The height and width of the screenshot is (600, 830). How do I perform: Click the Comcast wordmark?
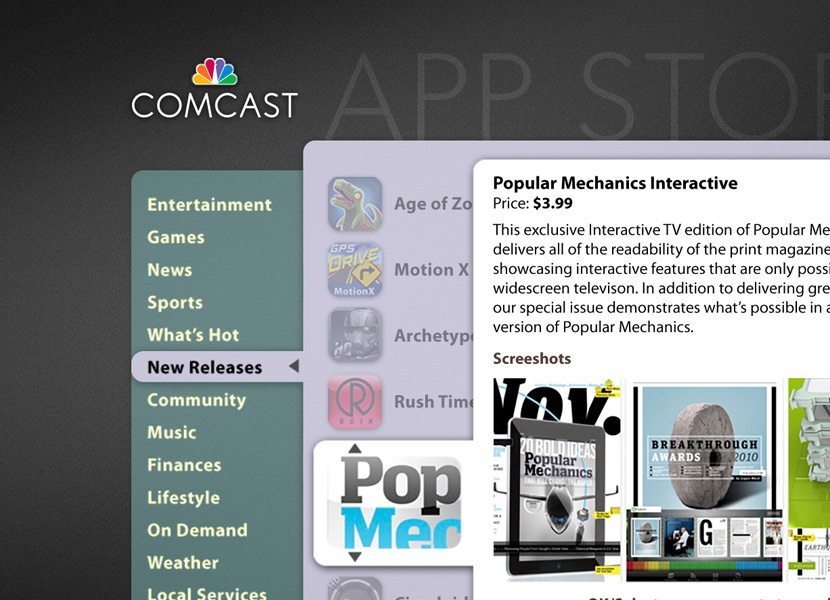(214, 105)
